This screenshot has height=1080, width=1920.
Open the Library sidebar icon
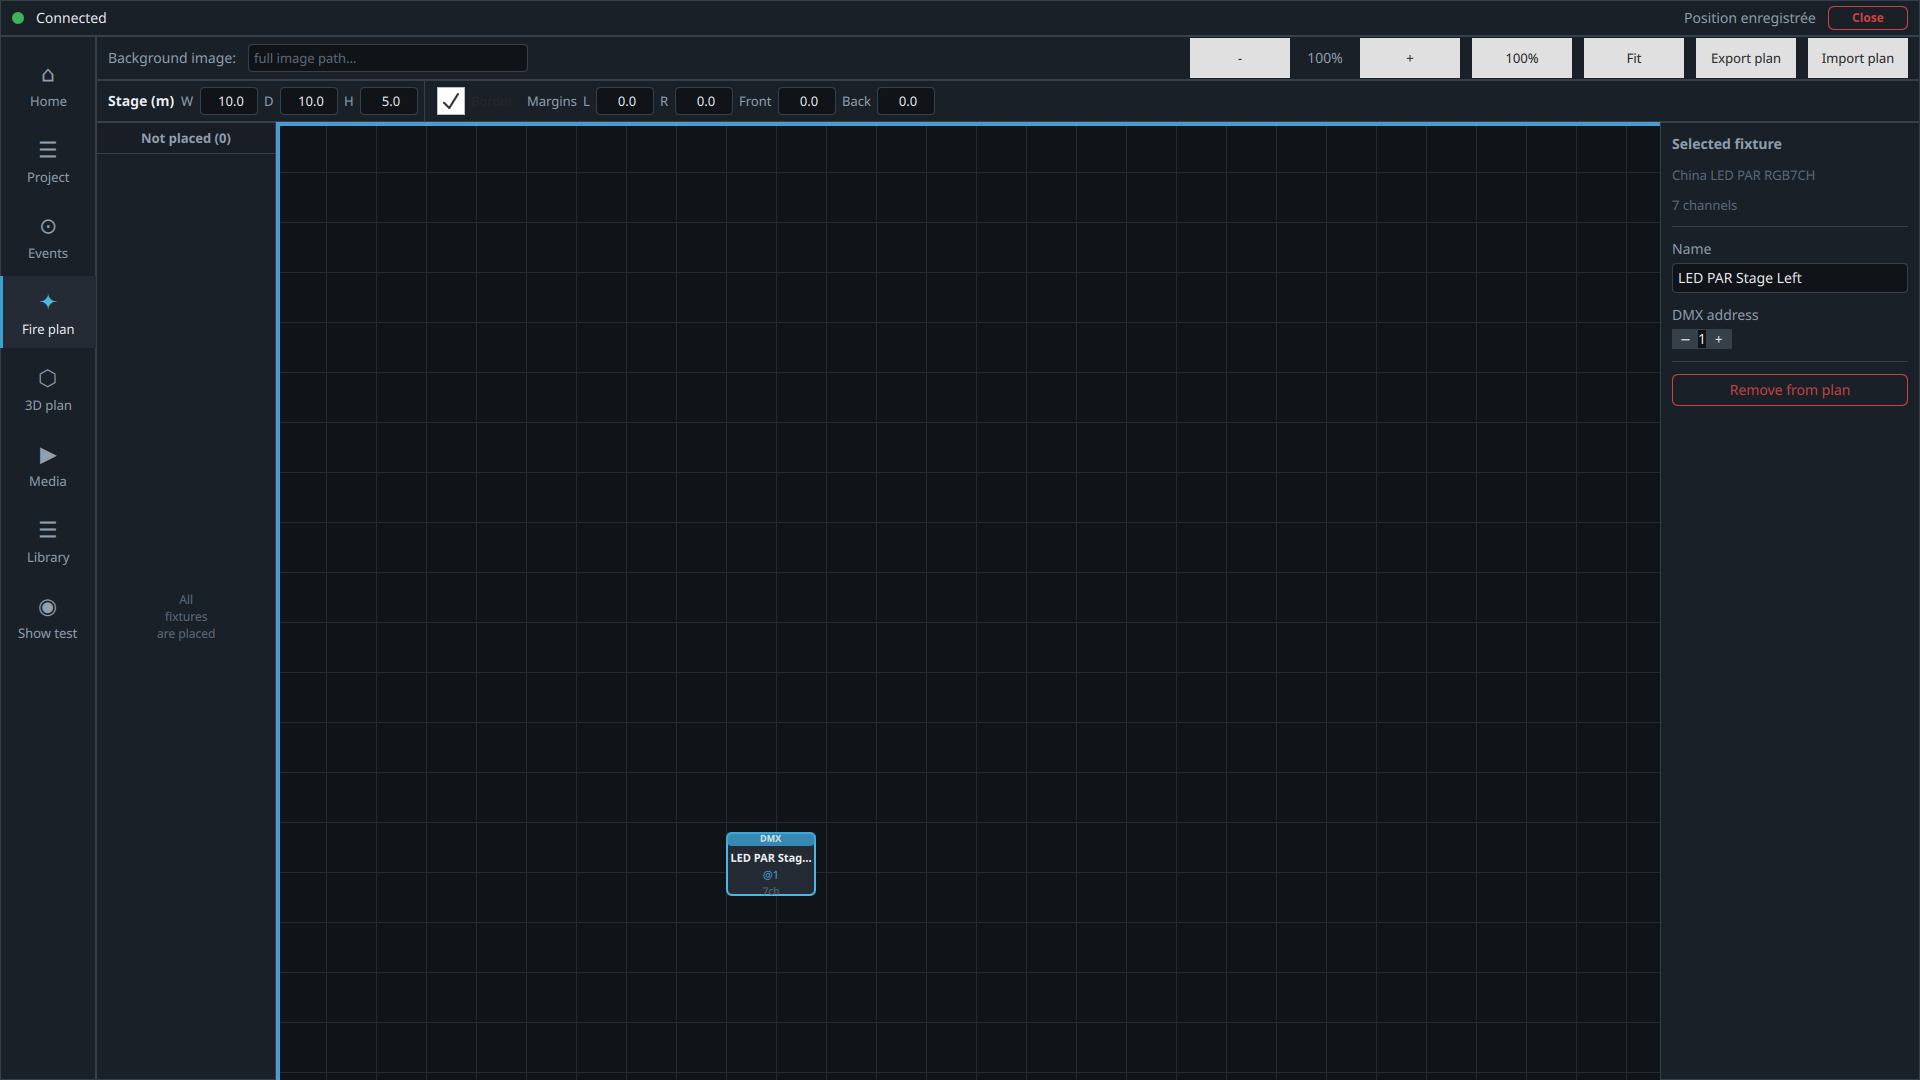[48, 543]
